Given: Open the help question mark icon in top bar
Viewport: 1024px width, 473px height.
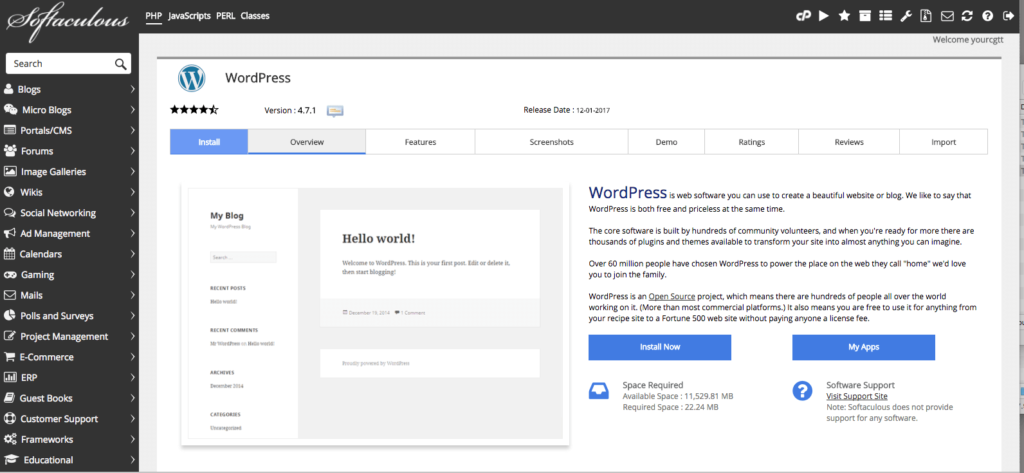Looking at the screenshot, I should tap(987, 16).
